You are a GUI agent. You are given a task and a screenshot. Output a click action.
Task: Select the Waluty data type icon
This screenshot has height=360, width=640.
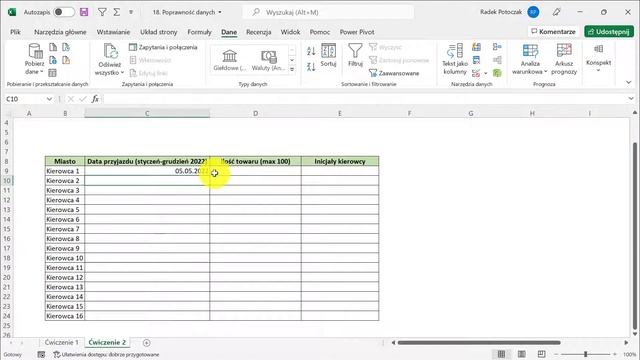pos(269,56)
